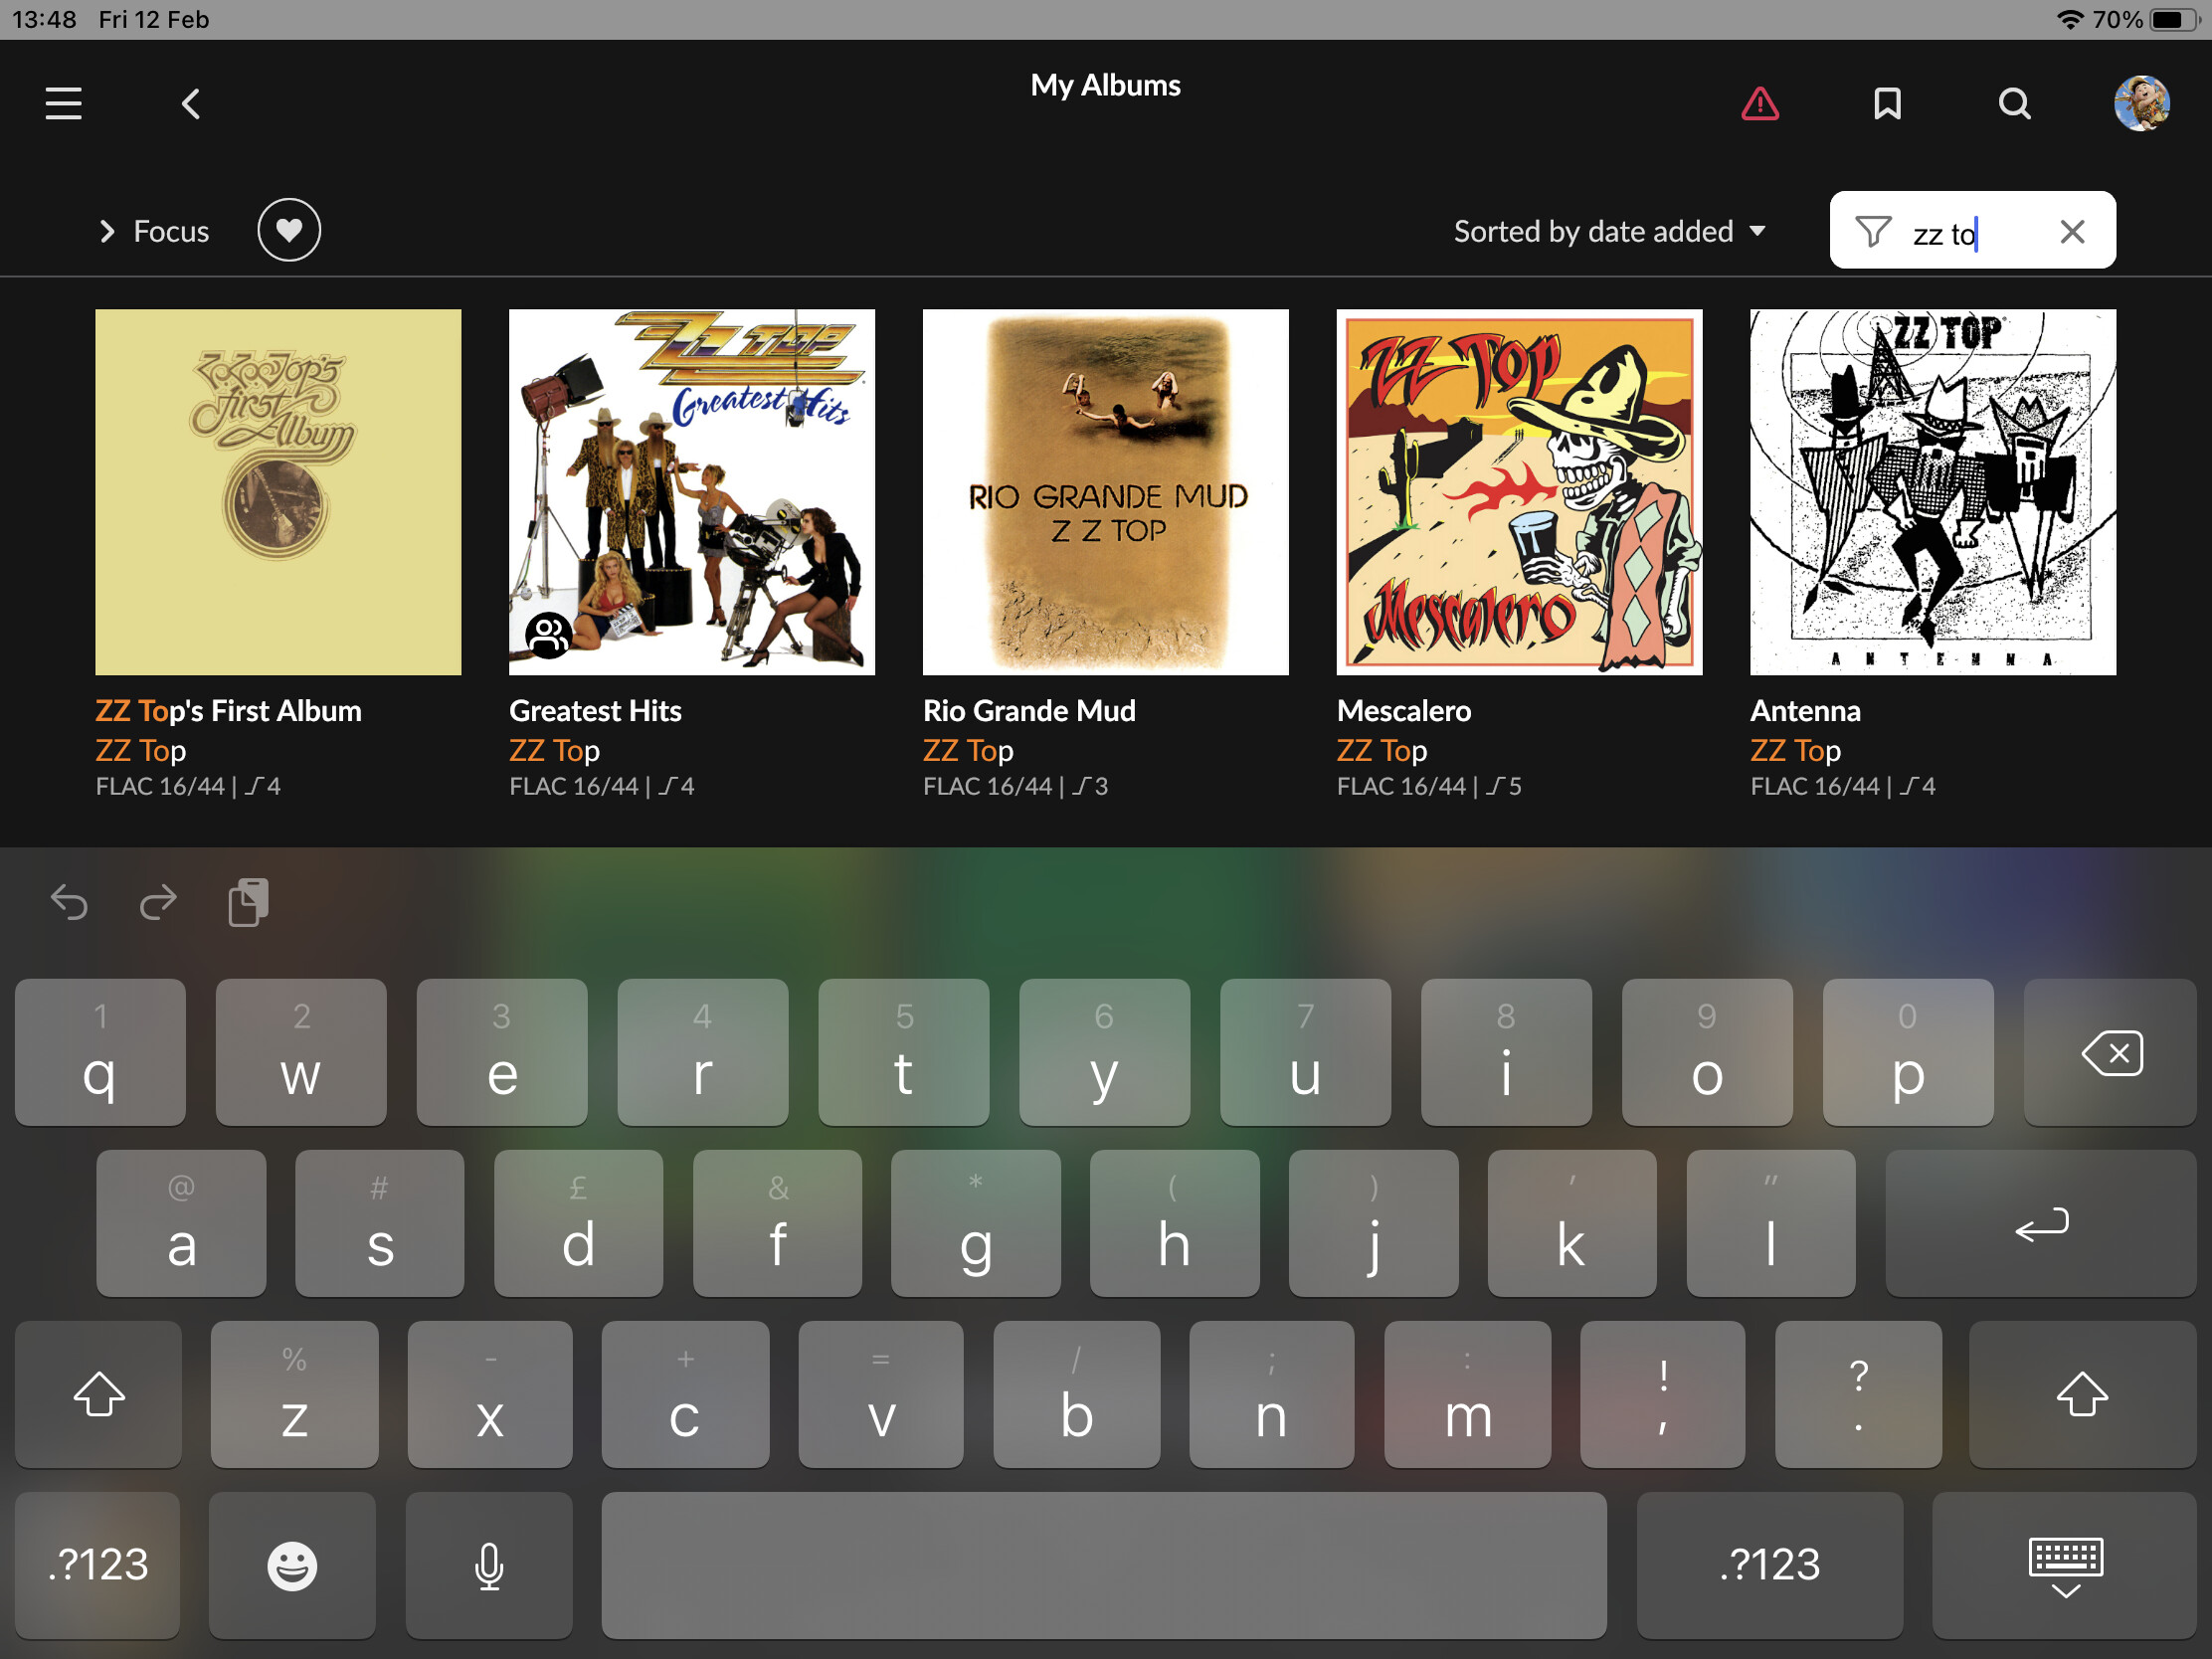Tap the m key
This screenshot has width=2212, height=1659.
[1467, 1395]
